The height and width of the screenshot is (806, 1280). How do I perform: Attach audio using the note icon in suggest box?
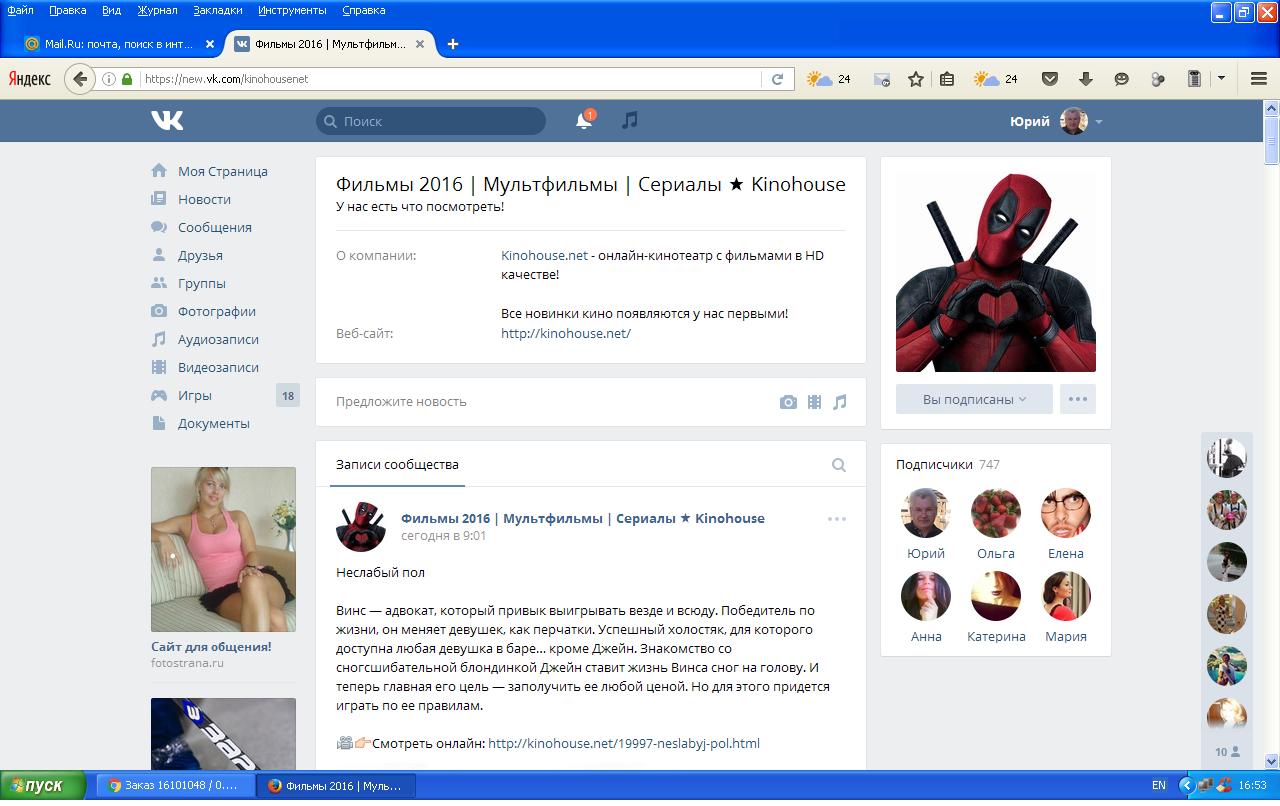tap(840, 402)
